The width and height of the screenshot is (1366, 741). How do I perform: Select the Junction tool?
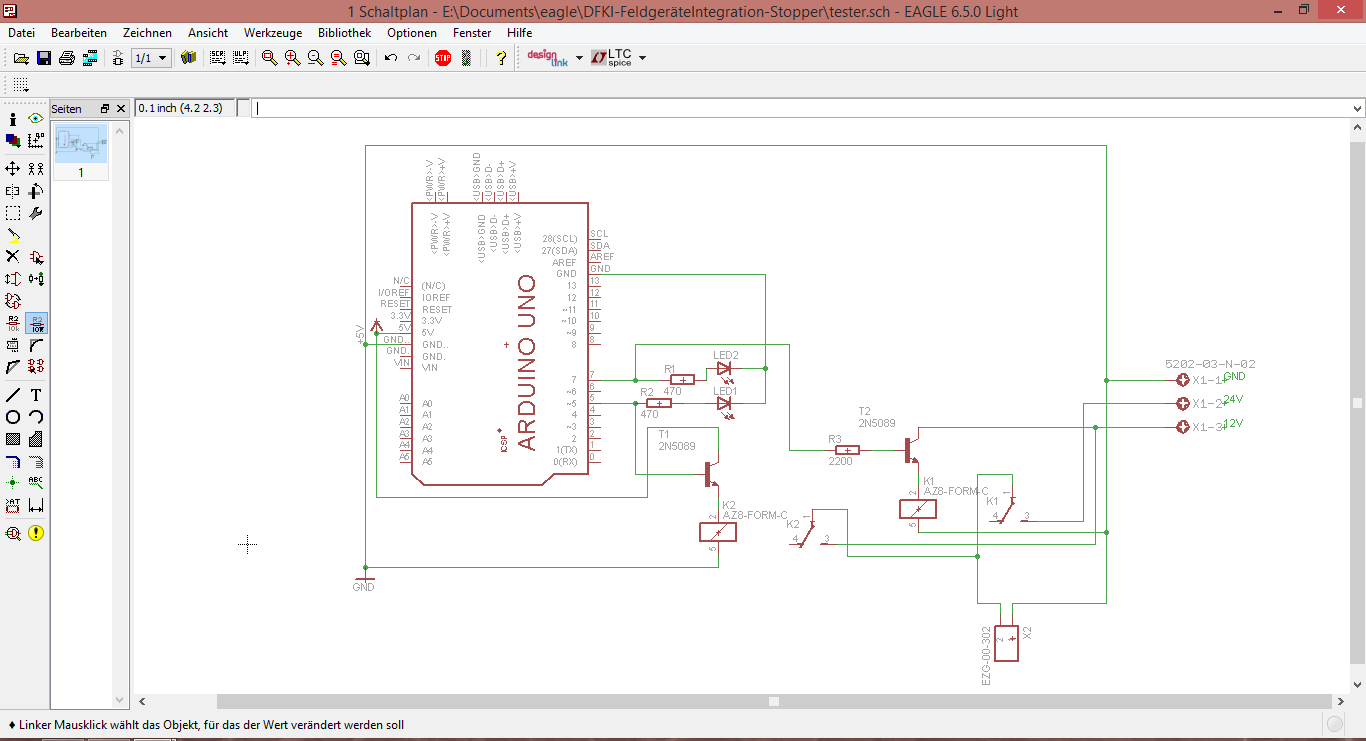coord(13,483)
